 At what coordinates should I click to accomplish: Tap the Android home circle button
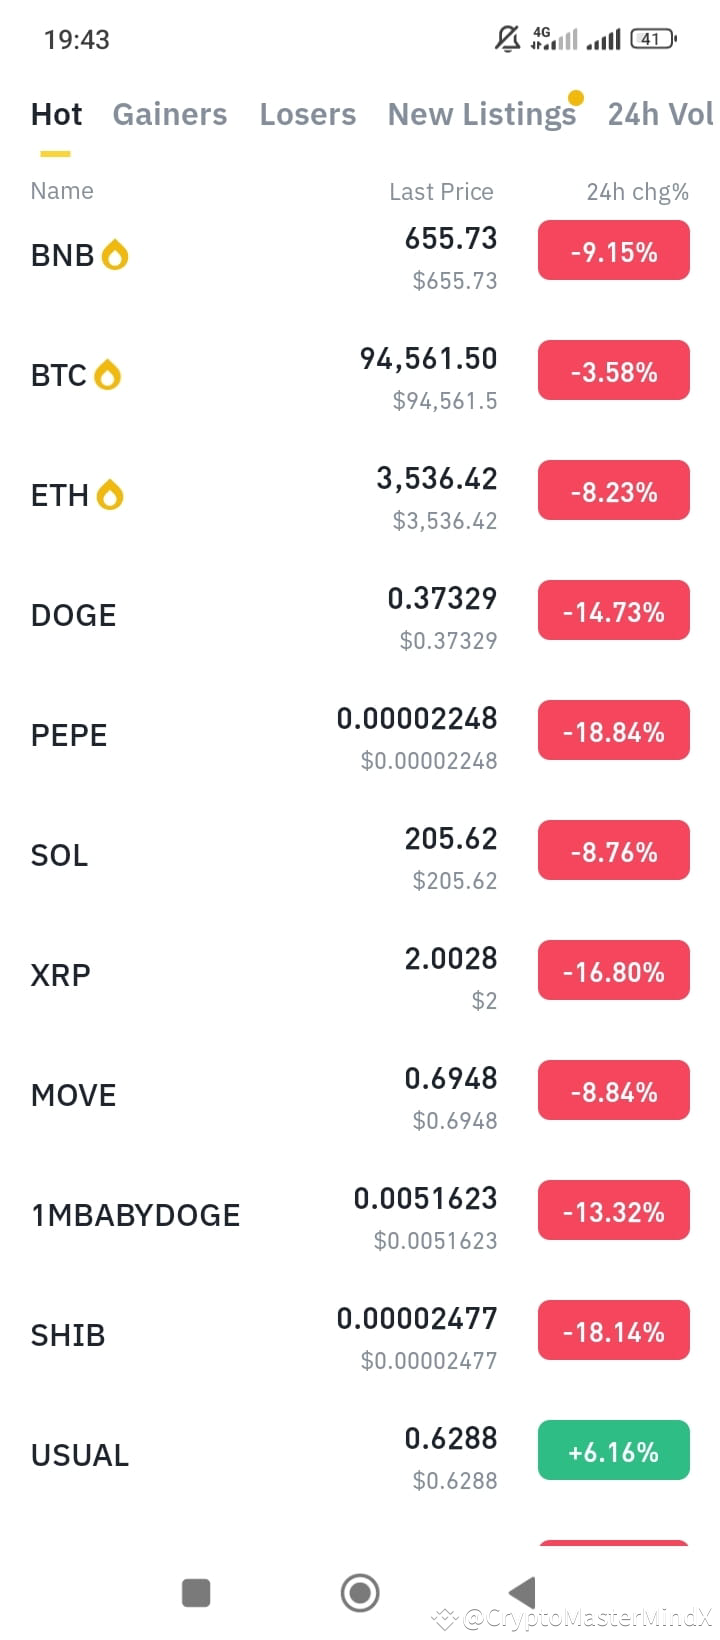tap(360, 1592)
